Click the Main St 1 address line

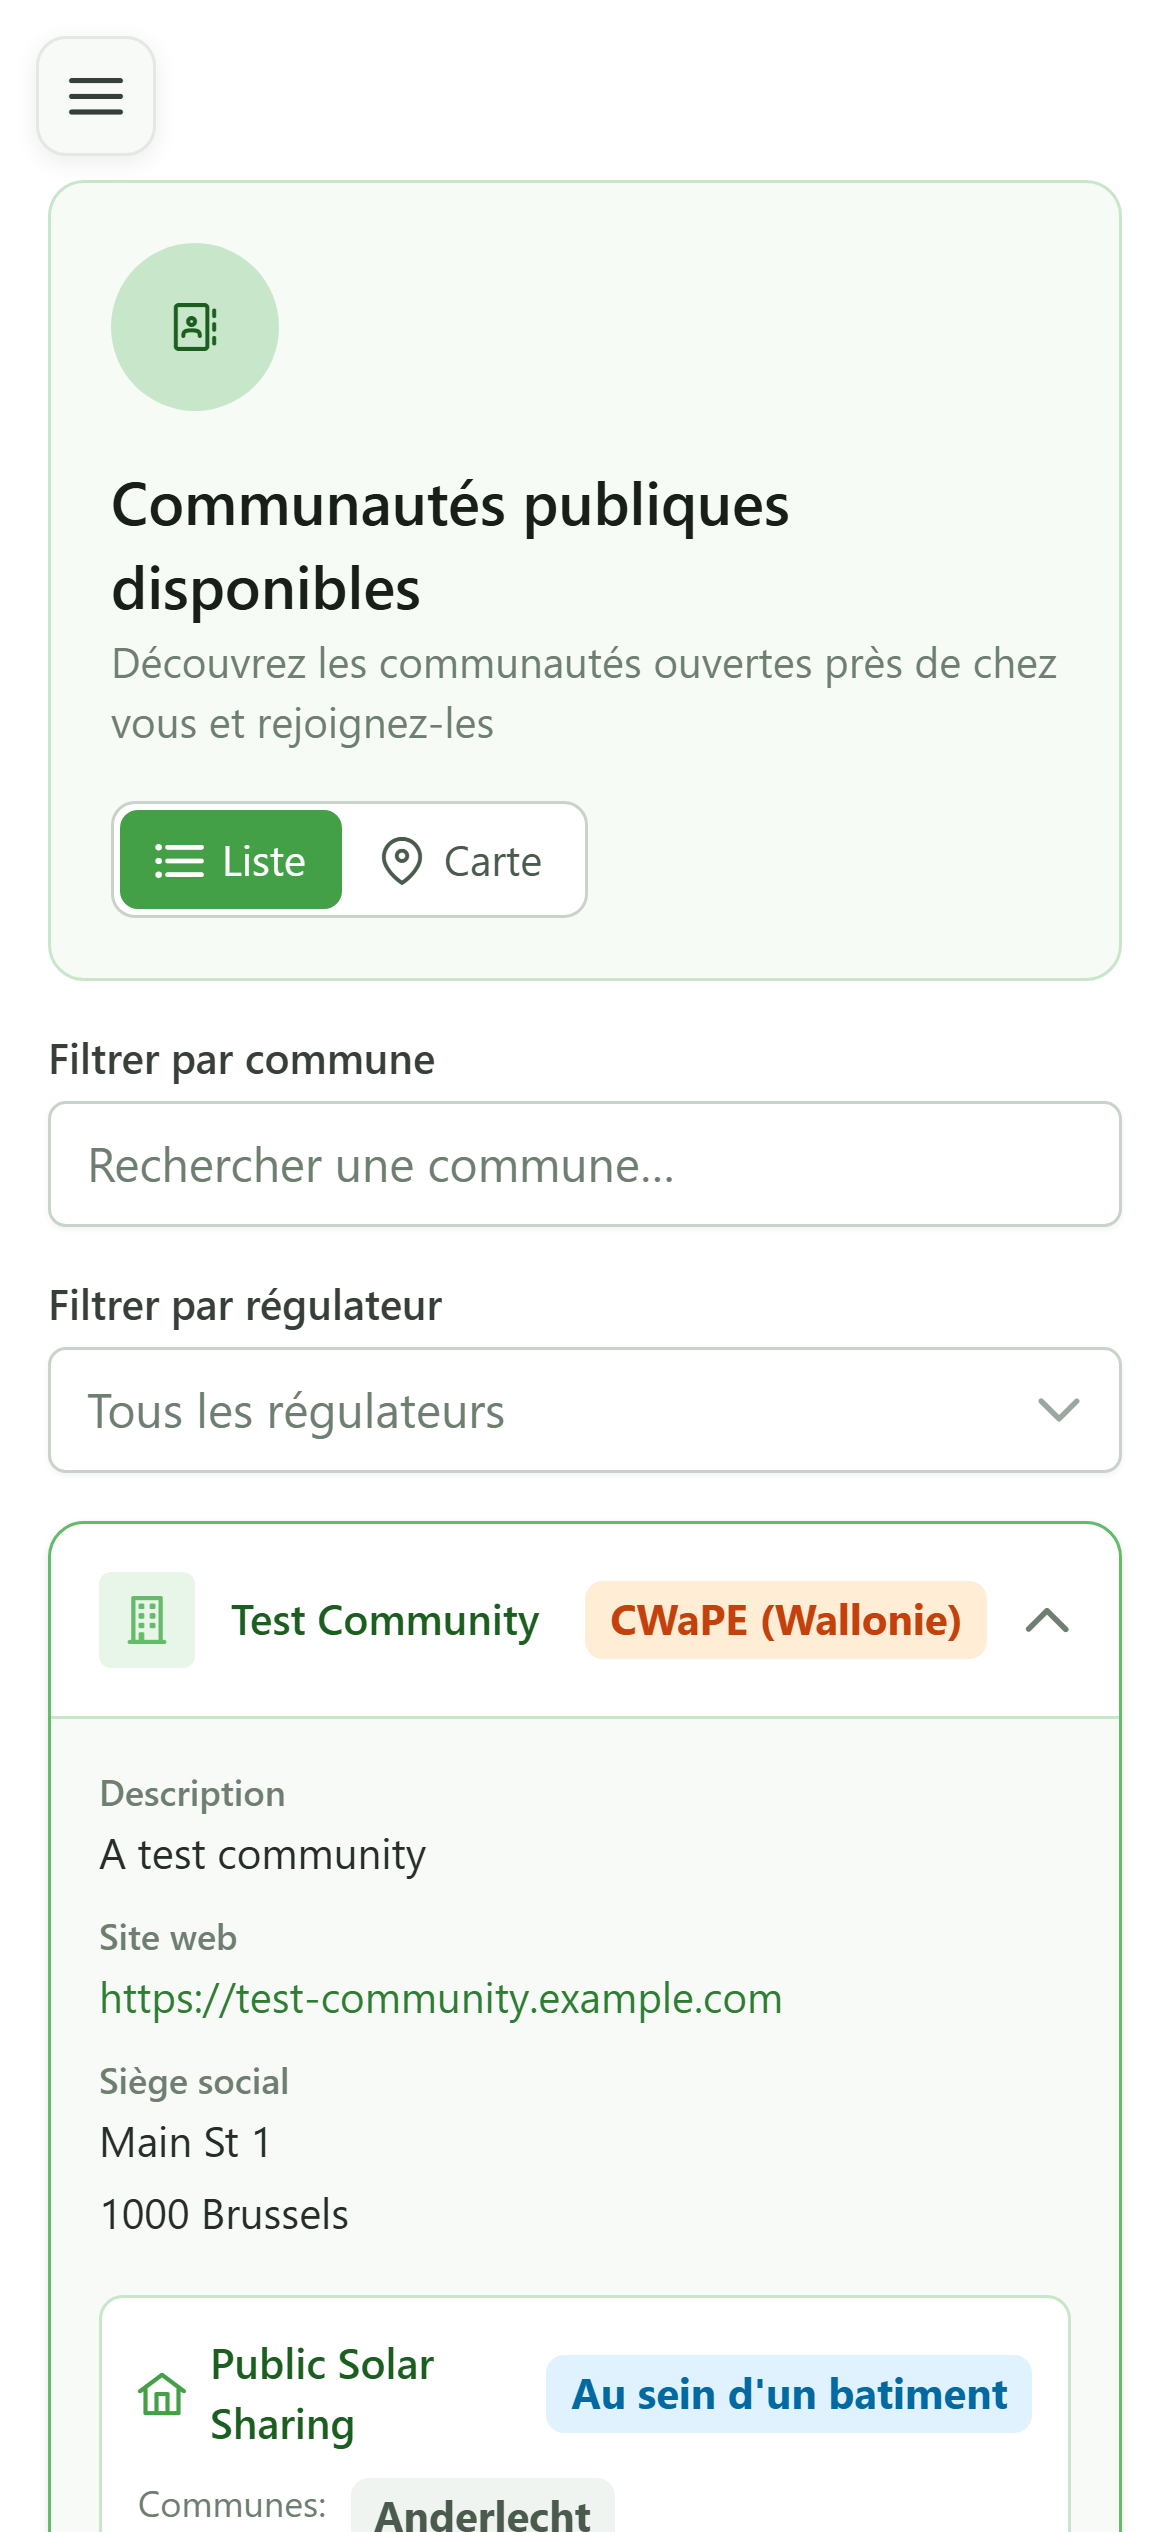coord(186,2142)
